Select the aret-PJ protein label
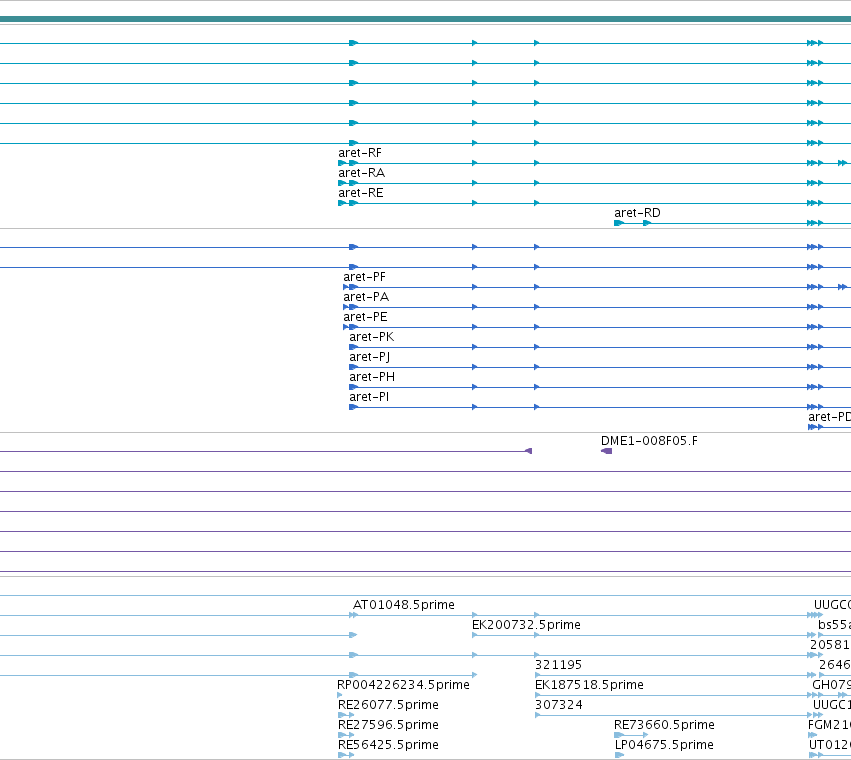851x760 pixels. tap(370, 357)
